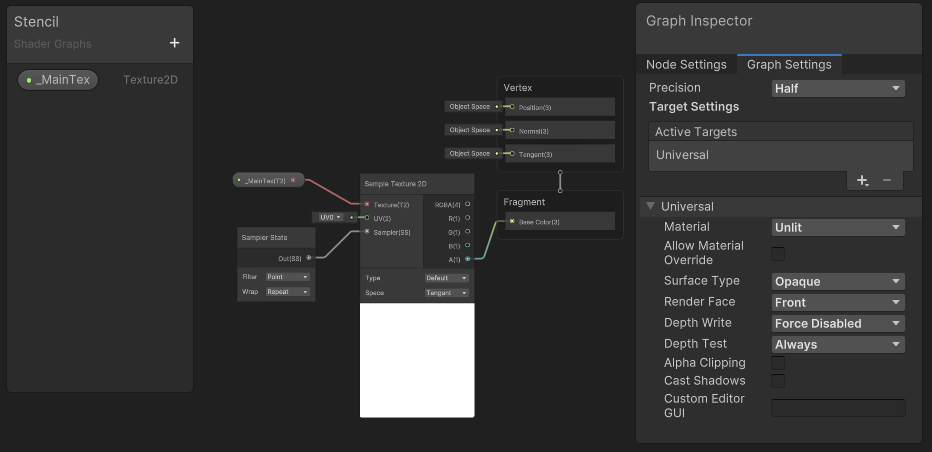Open the Space dropdown set to Tangent
Image resolution: width=932 pixels, height=452 pixels.
coord(446,293)
